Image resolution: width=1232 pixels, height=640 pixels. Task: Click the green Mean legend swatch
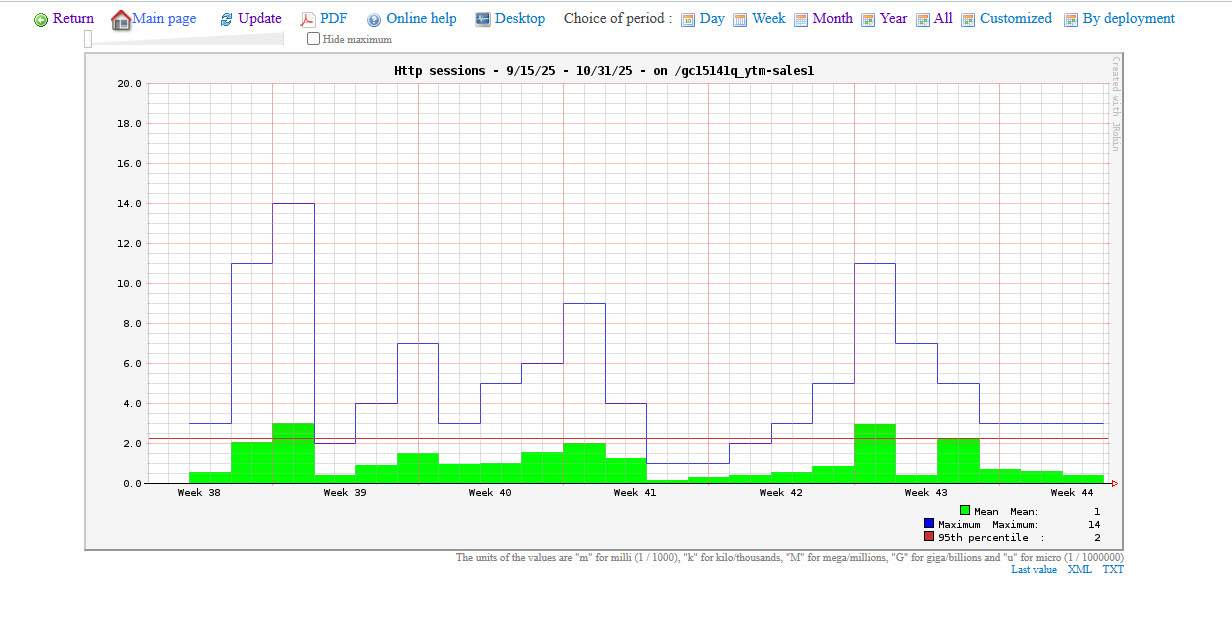tap(965, 511)
